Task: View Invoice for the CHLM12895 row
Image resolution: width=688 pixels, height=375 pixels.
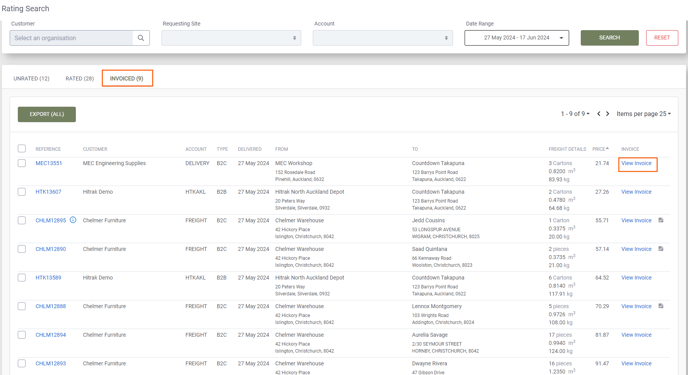Action: click(636, 220)
